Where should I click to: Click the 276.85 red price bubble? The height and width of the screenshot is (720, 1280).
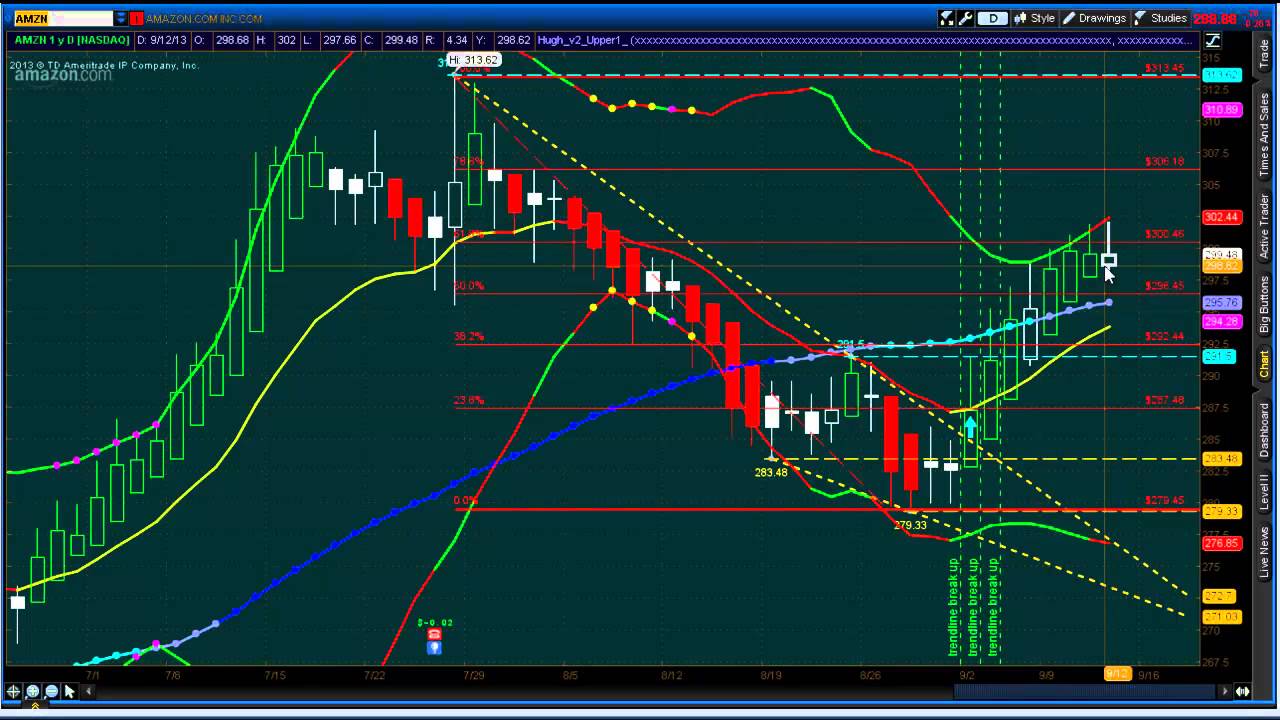(x=1222, y=544)
